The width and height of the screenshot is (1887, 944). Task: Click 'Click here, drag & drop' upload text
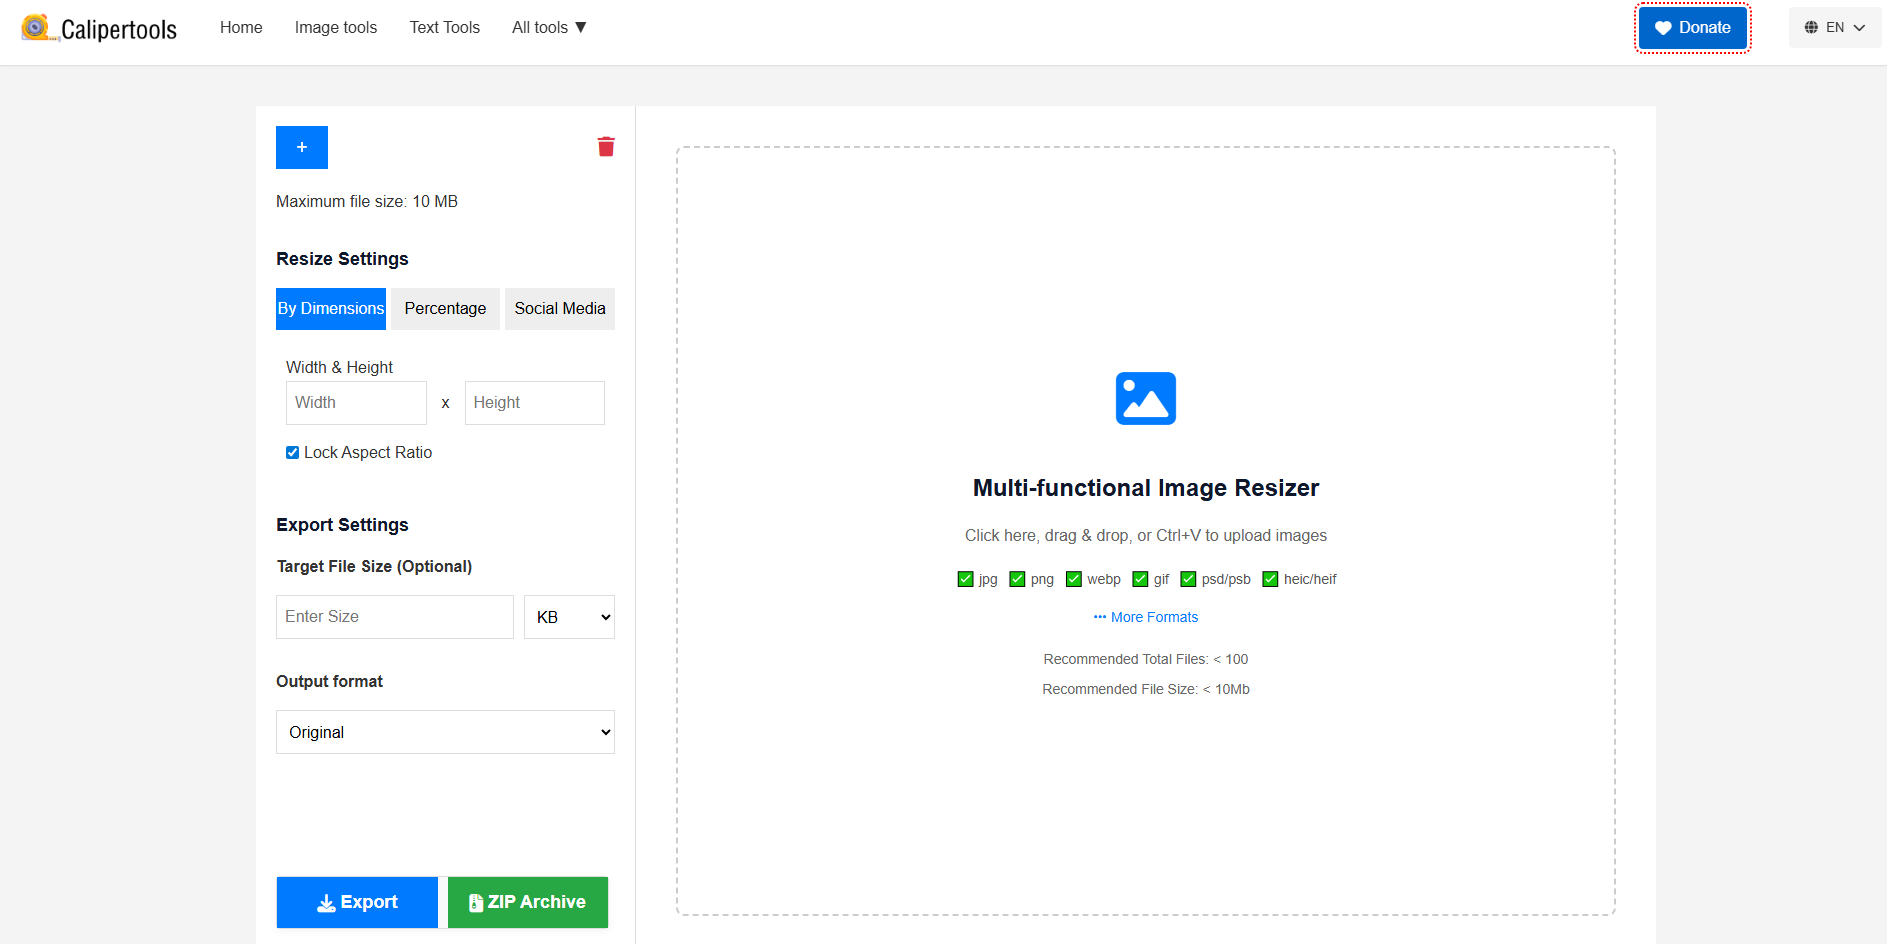(x=1146, y=536)
